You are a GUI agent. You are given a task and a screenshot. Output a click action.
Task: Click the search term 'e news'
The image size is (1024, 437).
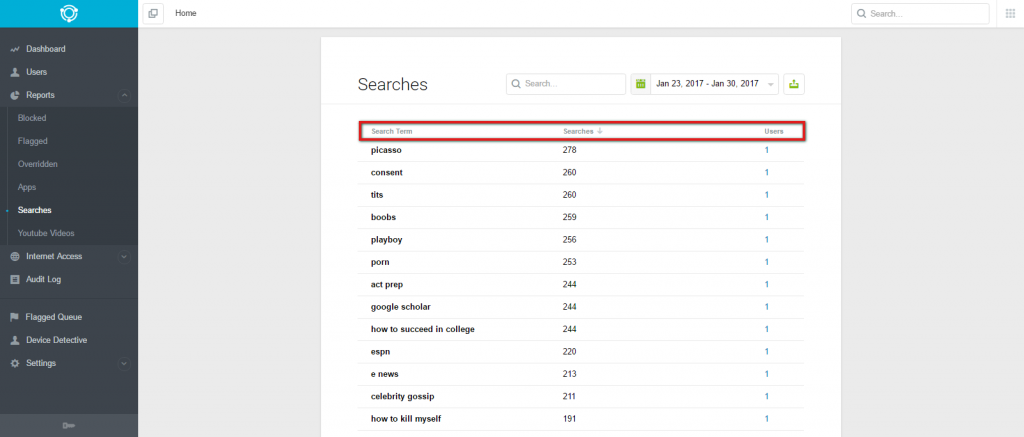tap(385, 374)
